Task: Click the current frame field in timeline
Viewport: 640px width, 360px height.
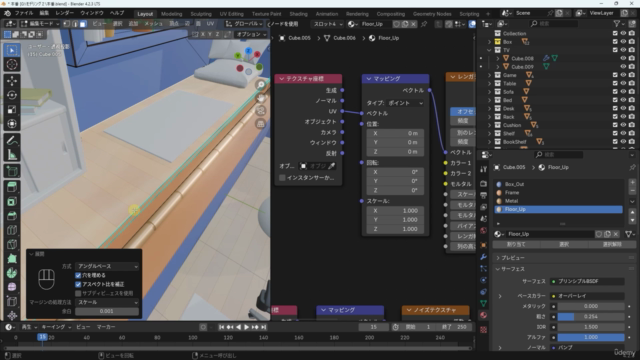Action: coord(373,327)
